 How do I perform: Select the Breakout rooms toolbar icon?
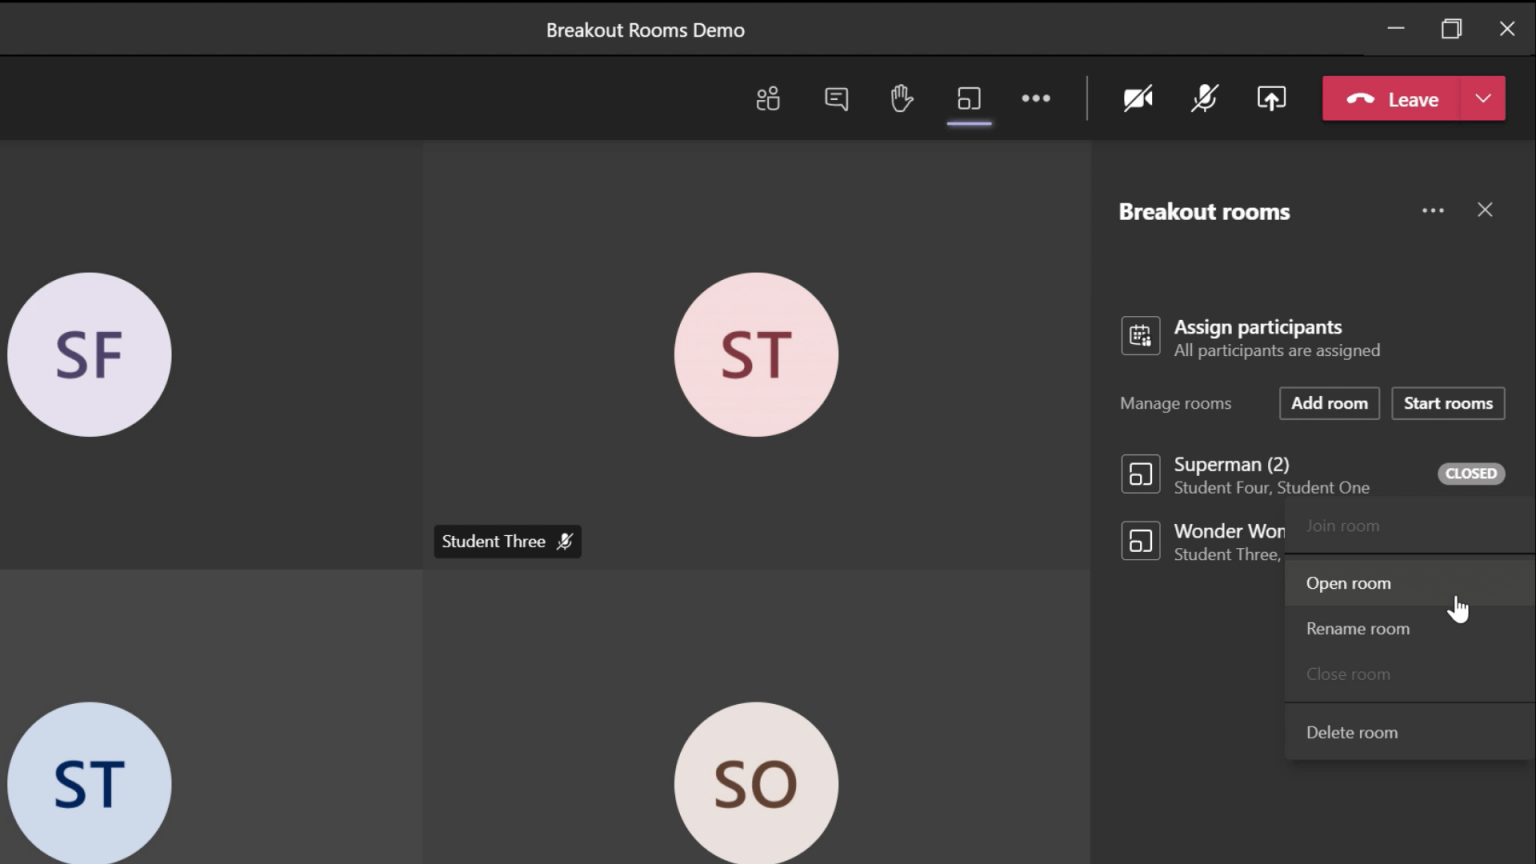[968, 98]
